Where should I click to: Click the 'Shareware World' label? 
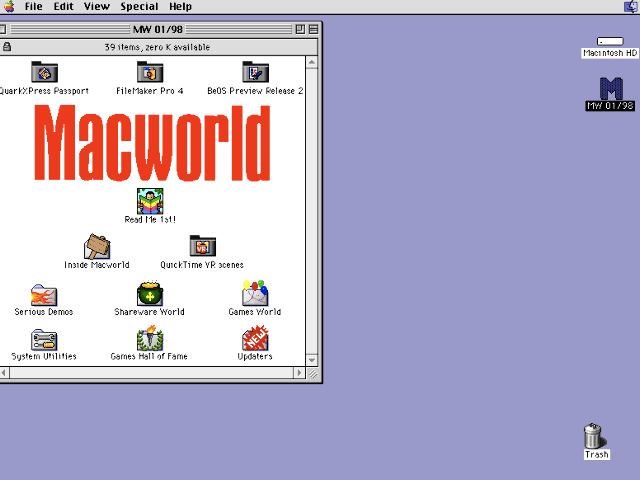coord(149,312)
